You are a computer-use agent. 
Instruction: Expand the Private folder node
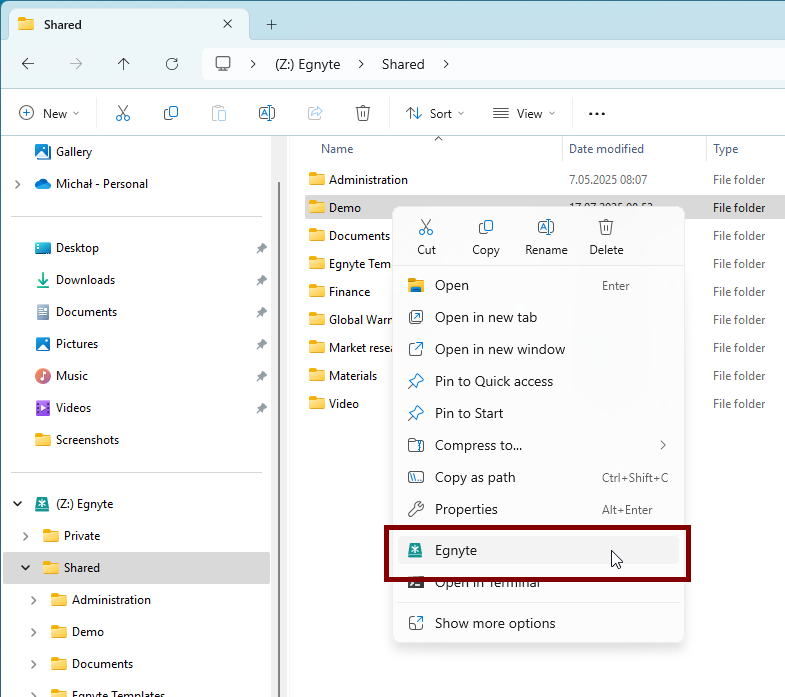[26, 536]
